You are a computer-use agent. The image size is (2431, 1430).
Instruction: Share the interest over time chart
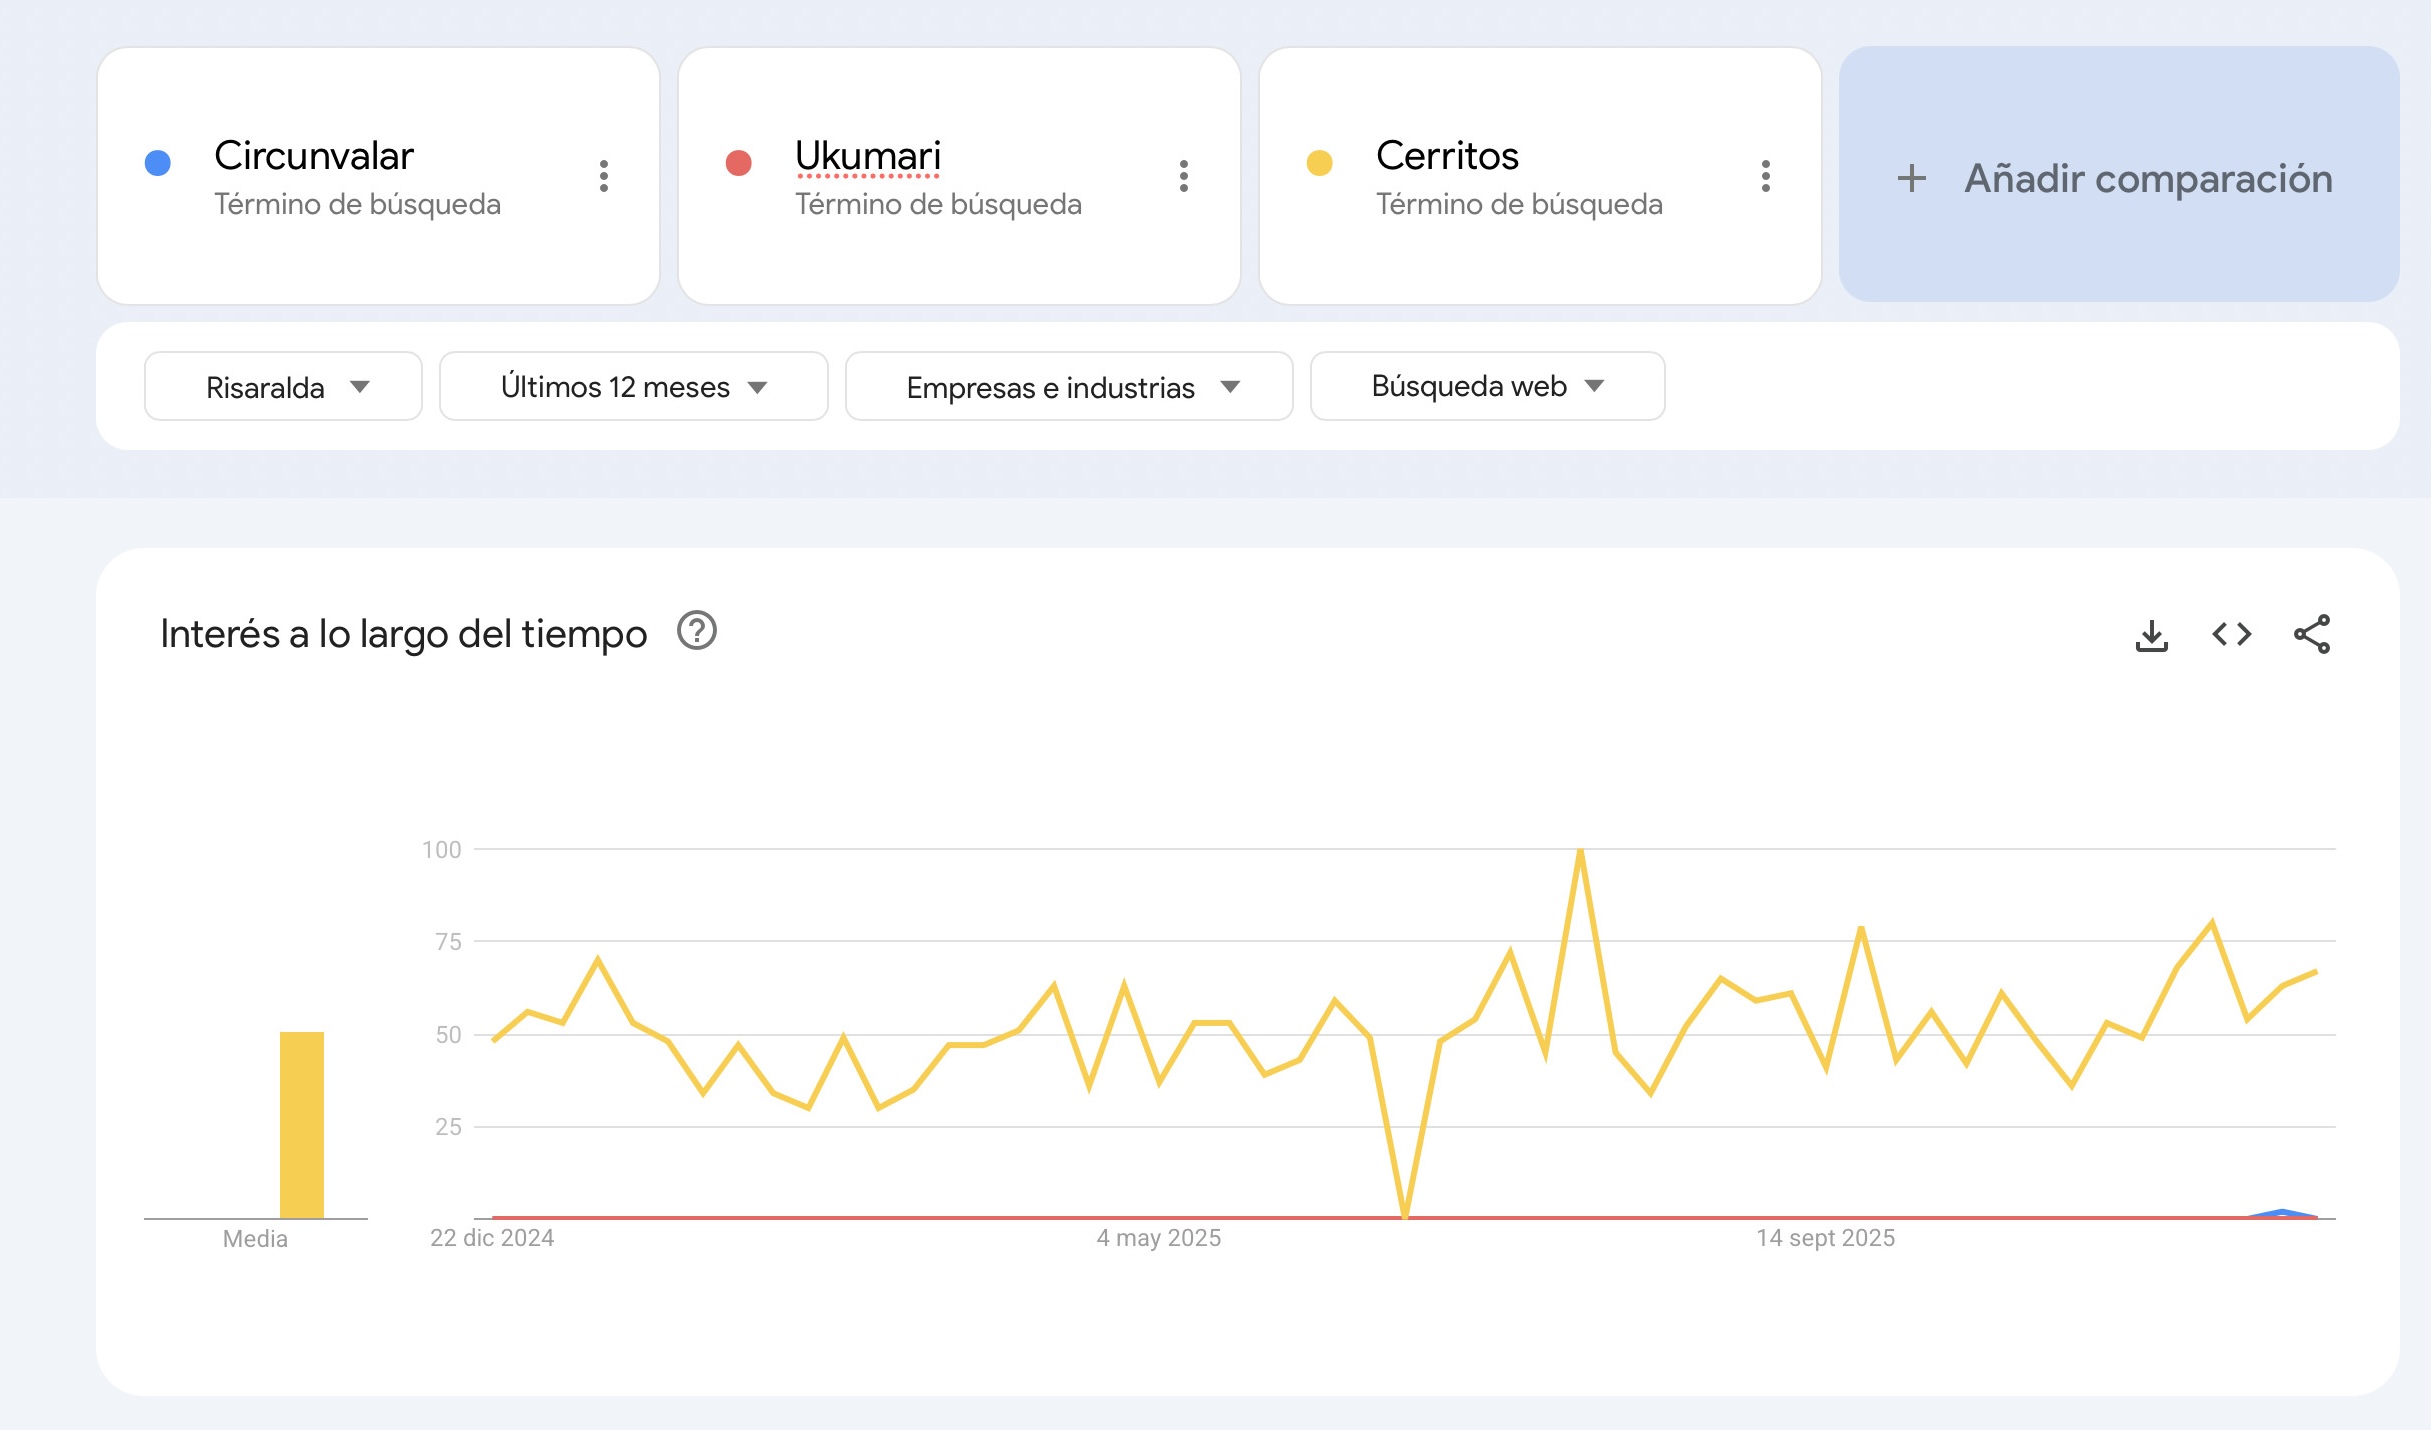click(x=2312, y=634)
